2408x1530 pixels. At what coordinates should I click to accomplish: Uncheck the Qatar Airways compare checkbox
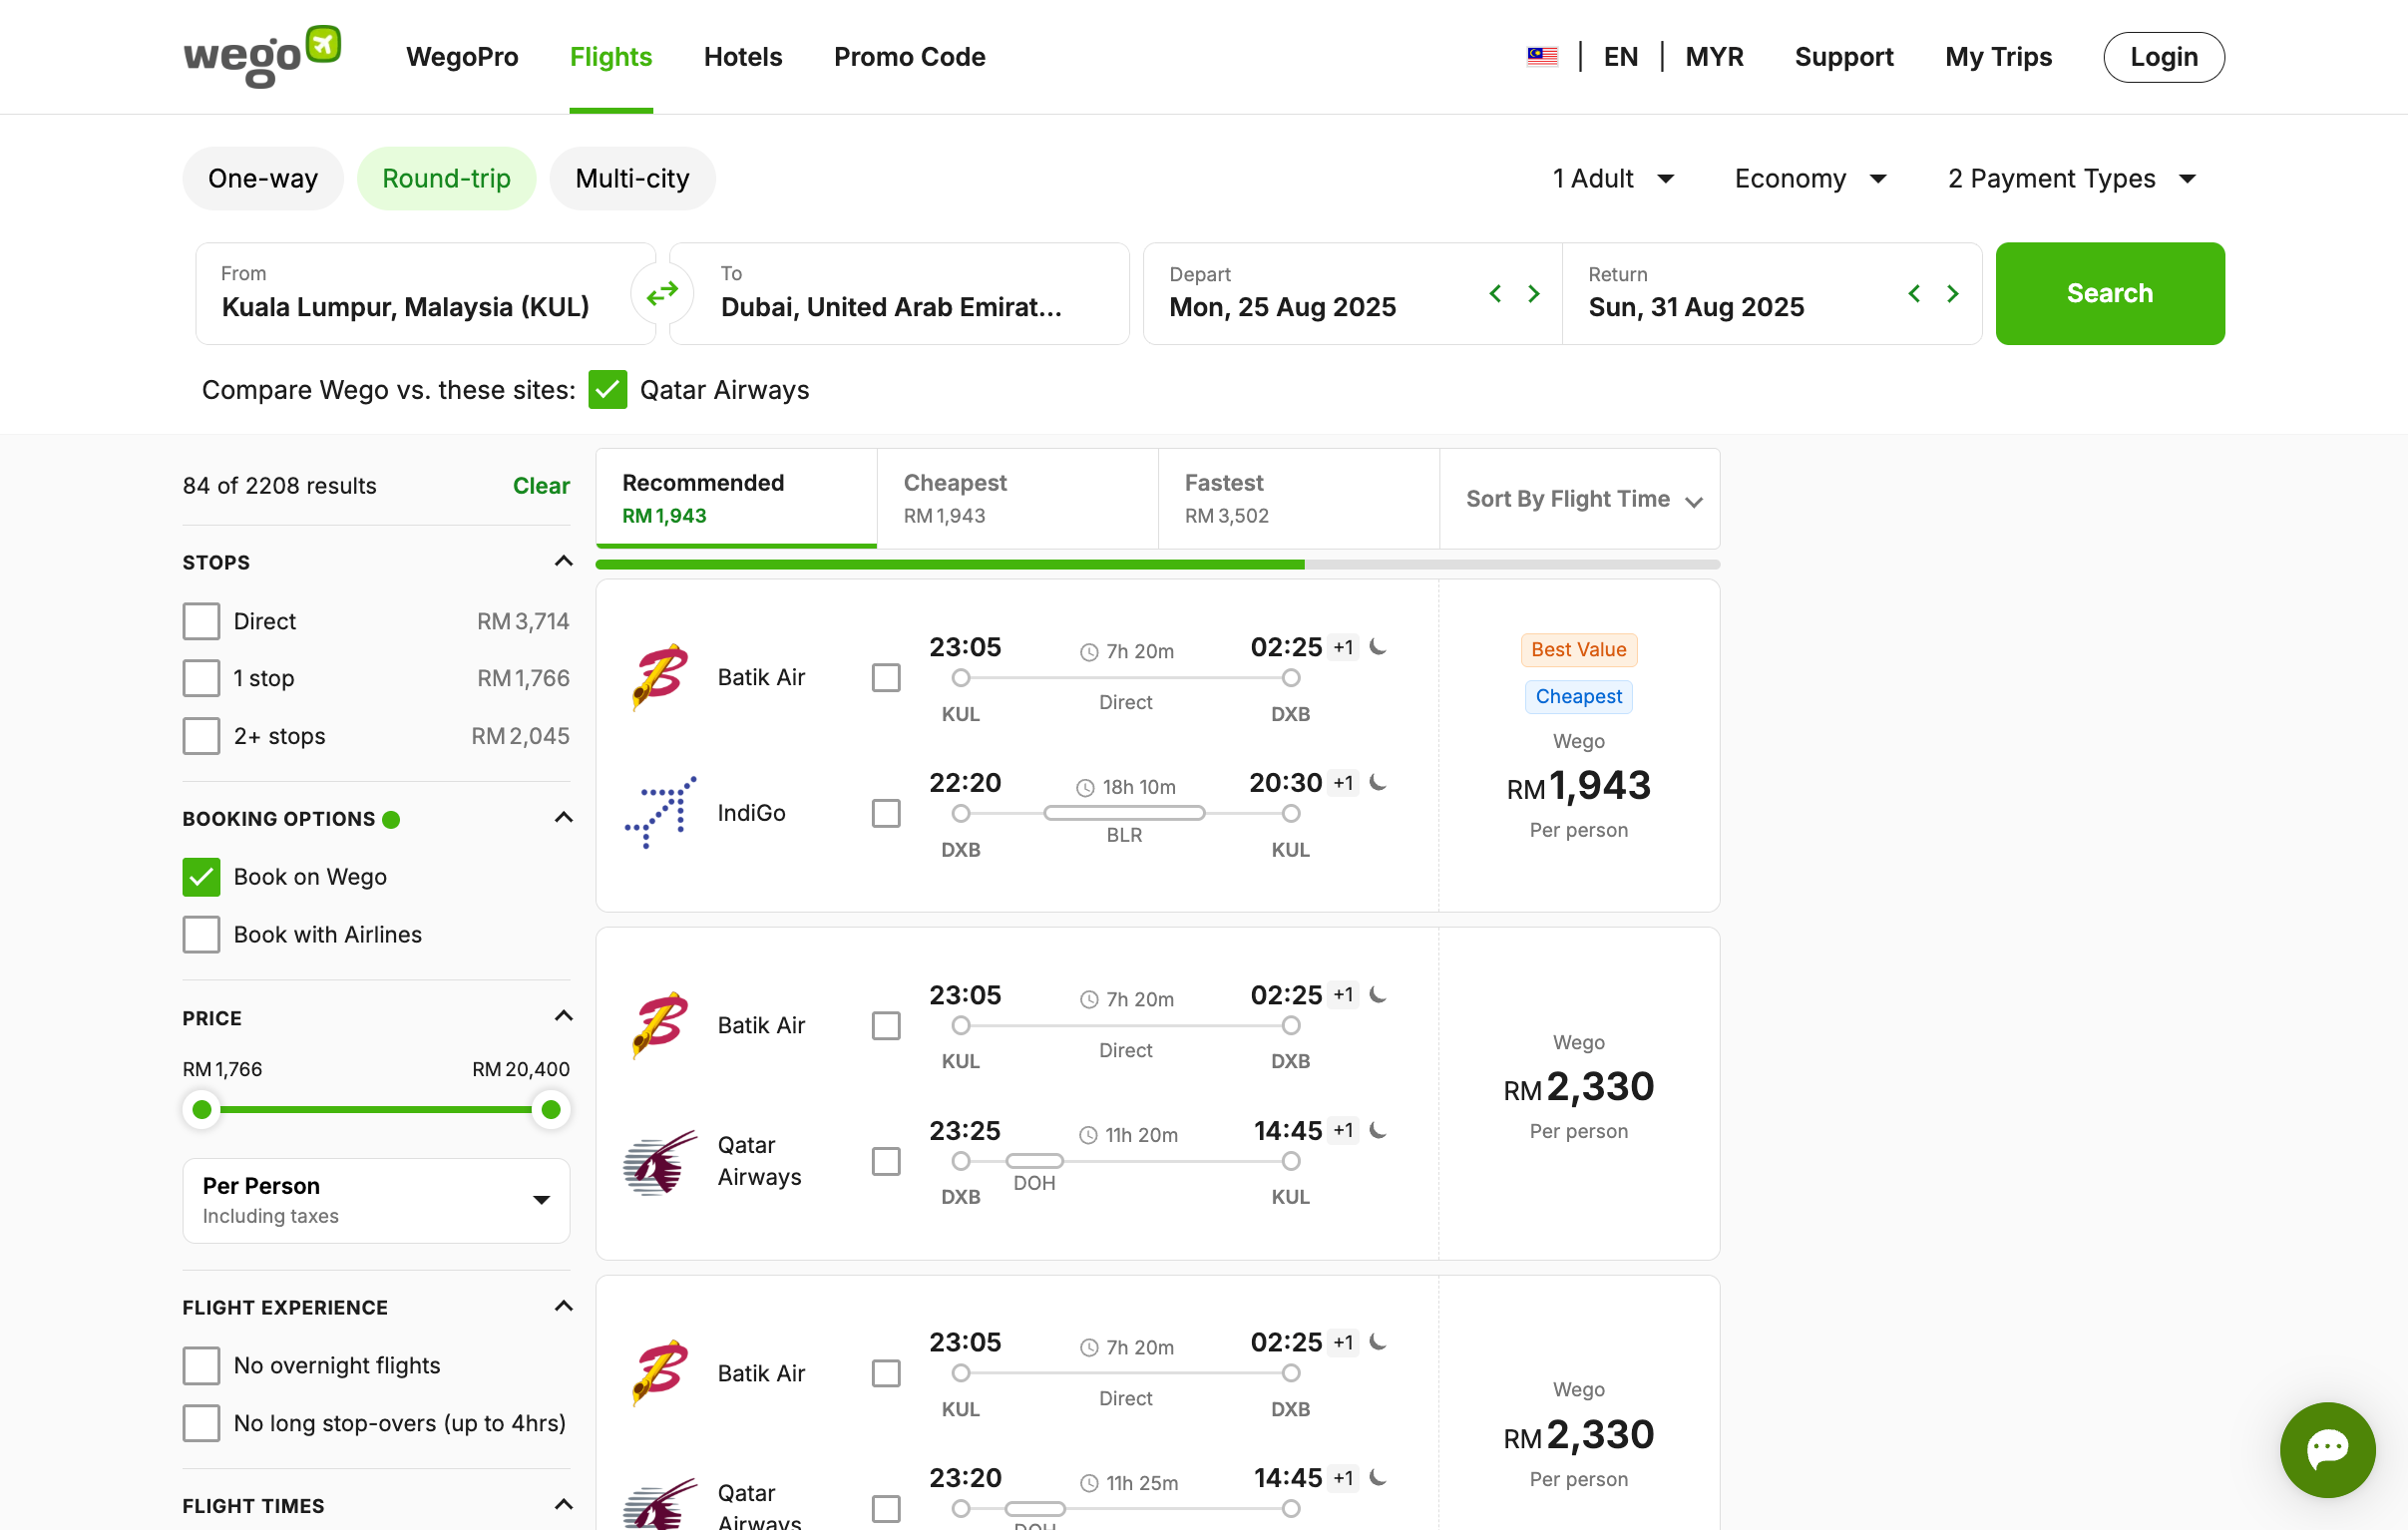click(x=608, y=389)
